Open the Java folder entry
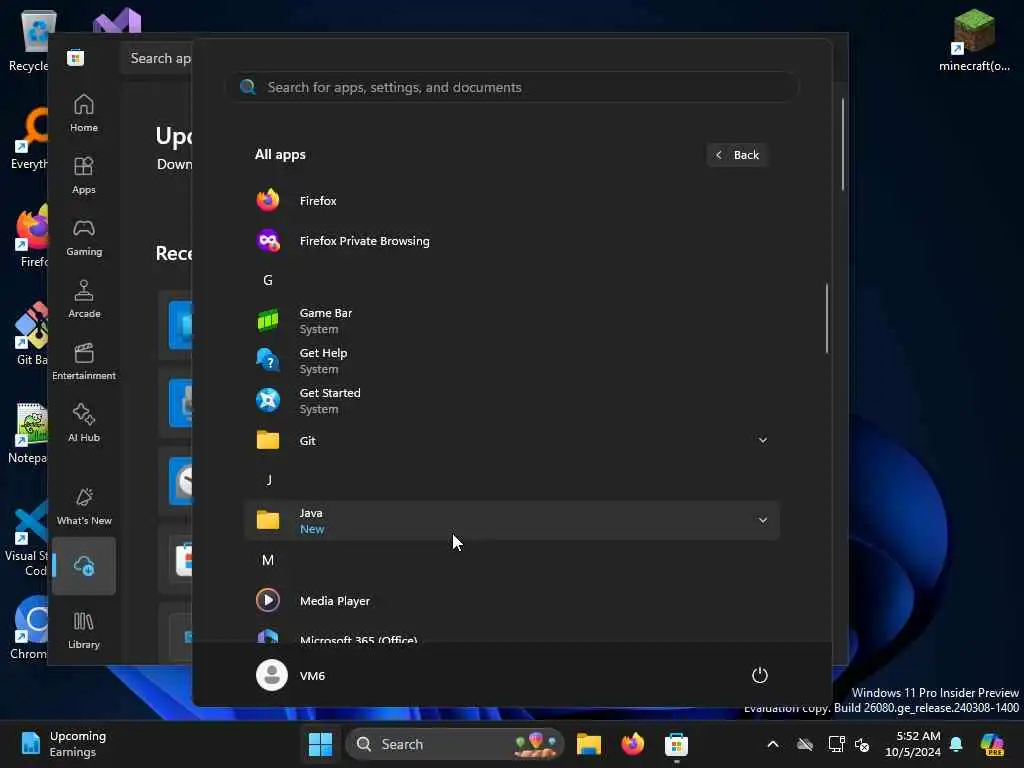Image resolution: width=1024 pixels, height=768 pixels. (x=512, y=520)
